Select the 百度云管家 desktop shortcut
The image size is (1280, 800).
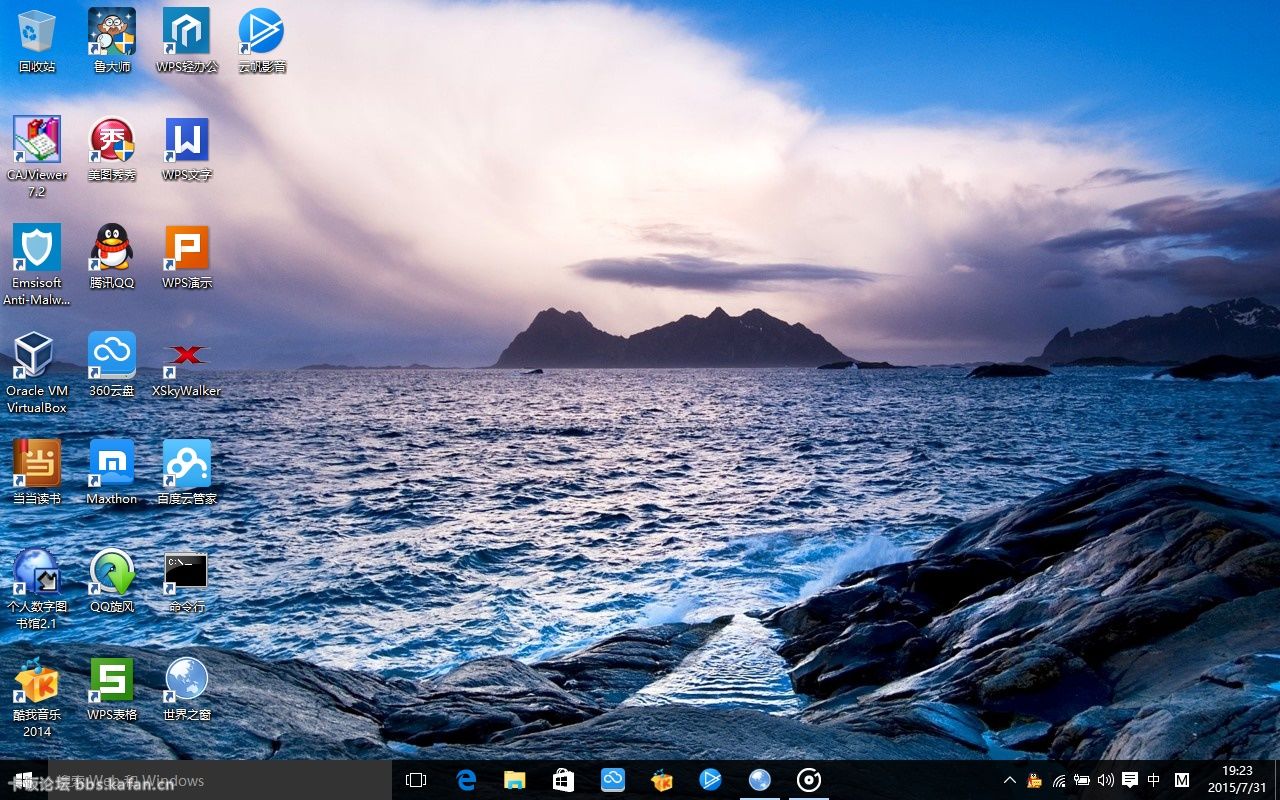tap(187, 473)
